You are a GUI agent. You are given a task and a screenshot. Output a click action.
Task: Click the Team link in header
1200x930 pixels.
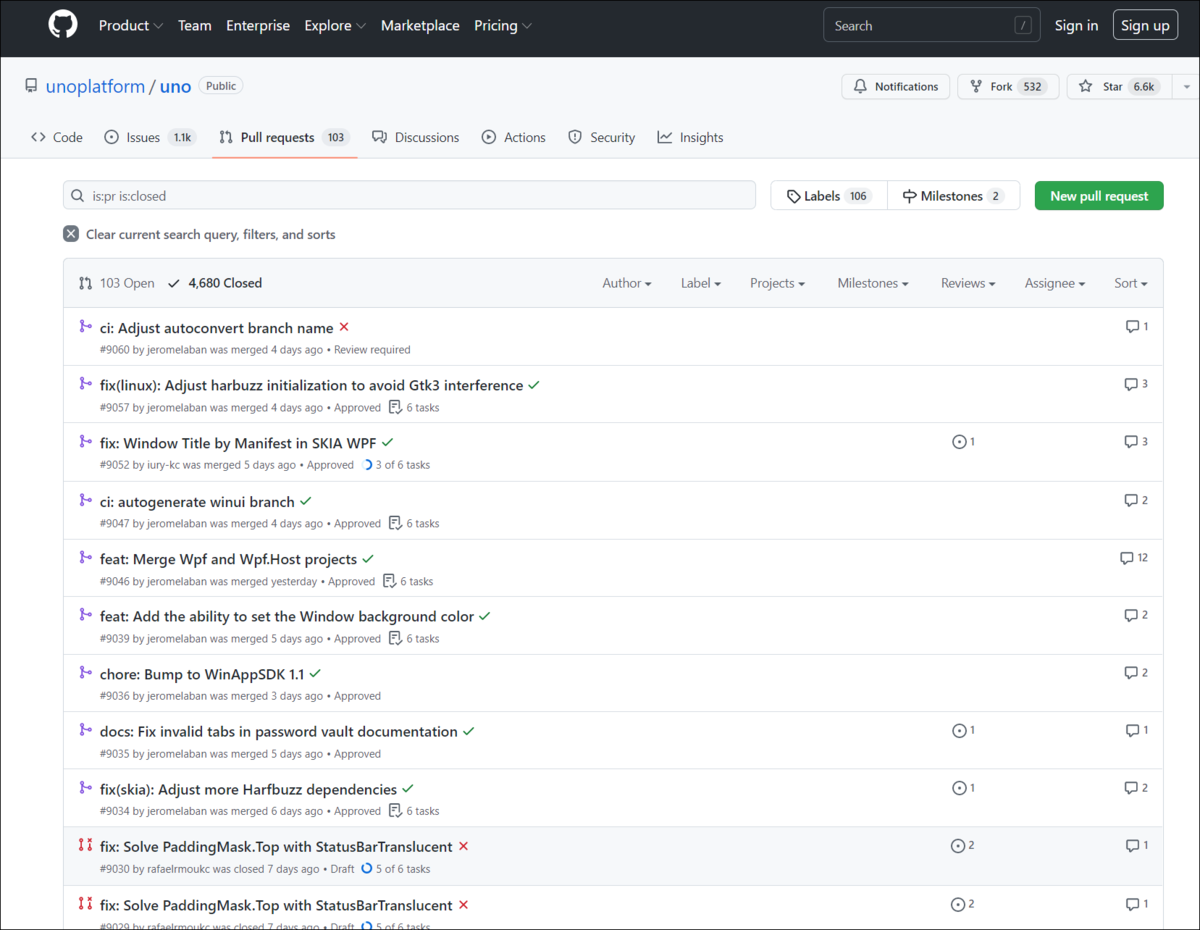point(194,26)
